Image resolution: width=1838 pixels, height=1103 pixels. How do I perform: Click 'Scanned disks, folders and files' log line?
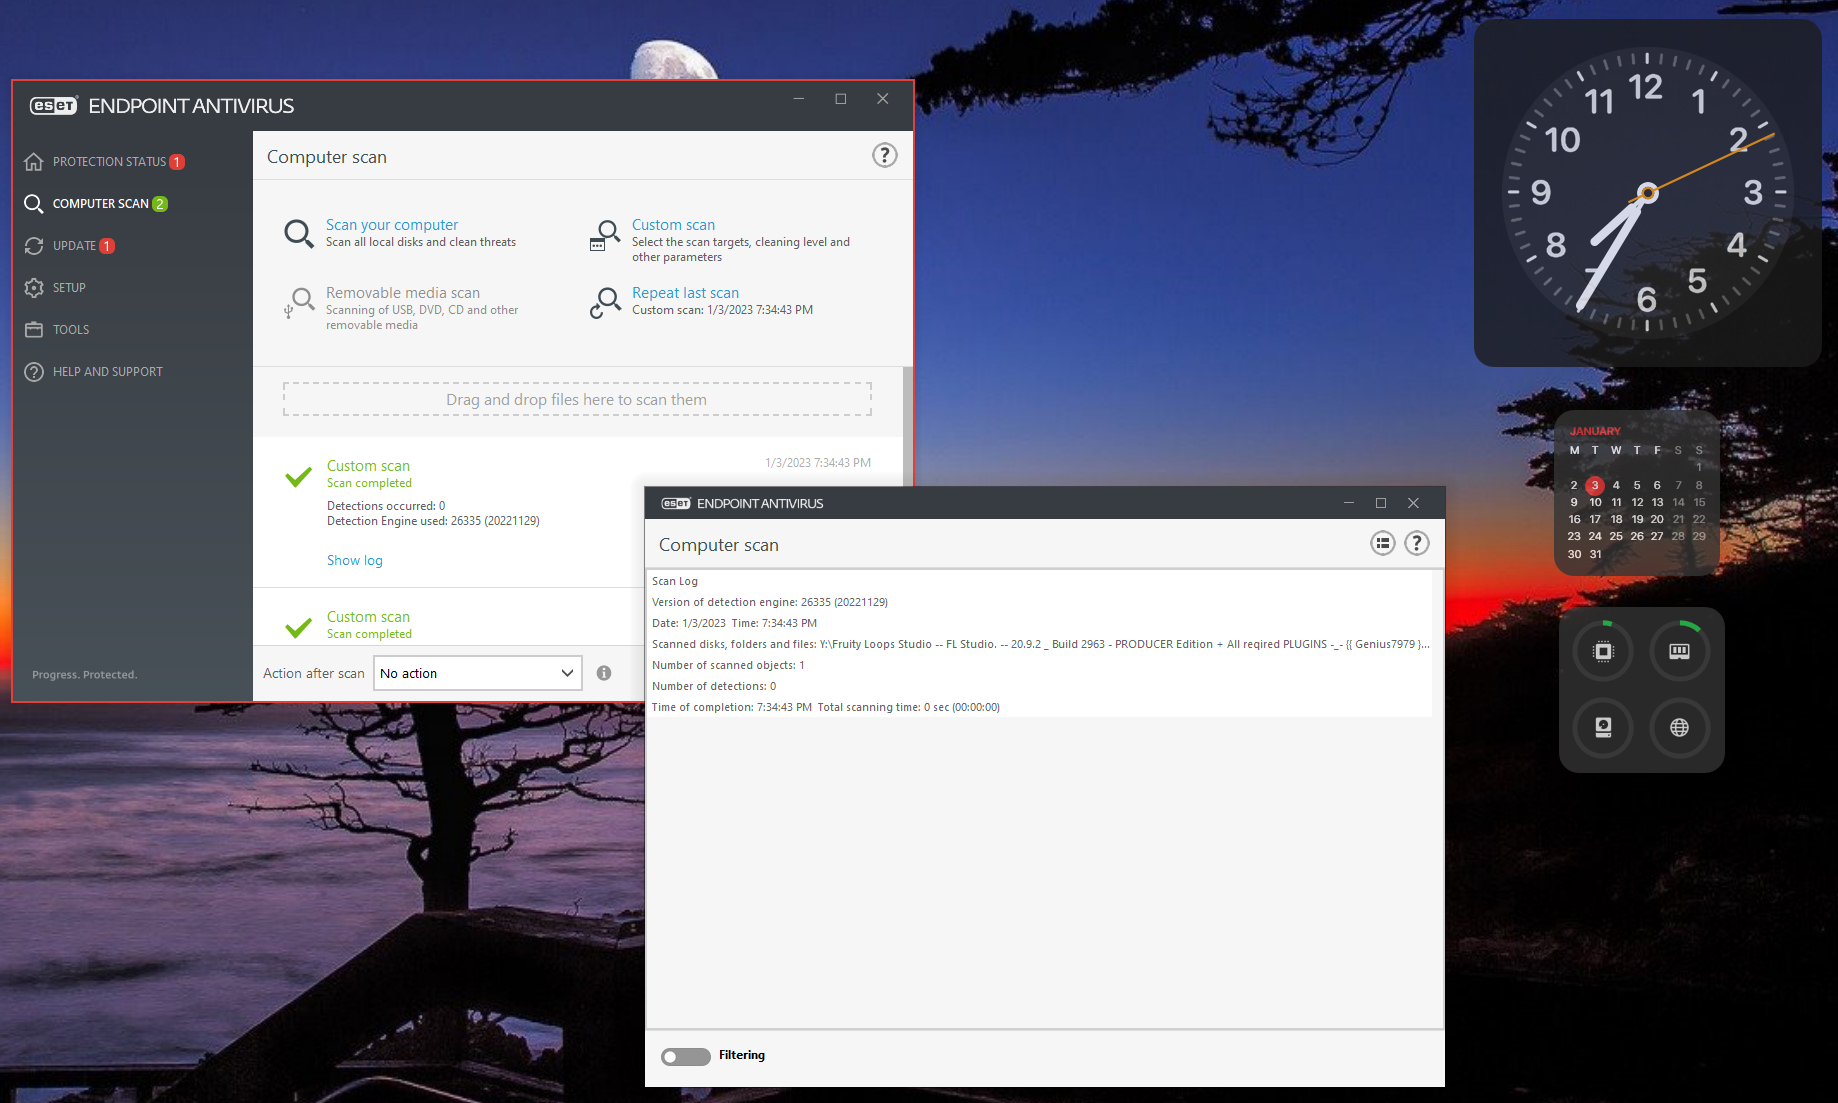[x=1041, y=644]
